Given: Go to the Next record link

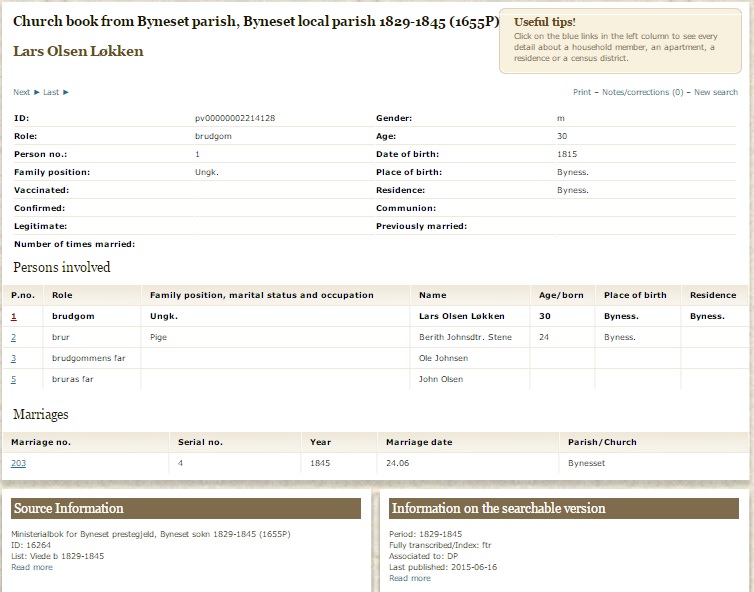Looking at the screenshot, I should click(x=21, y=92).
